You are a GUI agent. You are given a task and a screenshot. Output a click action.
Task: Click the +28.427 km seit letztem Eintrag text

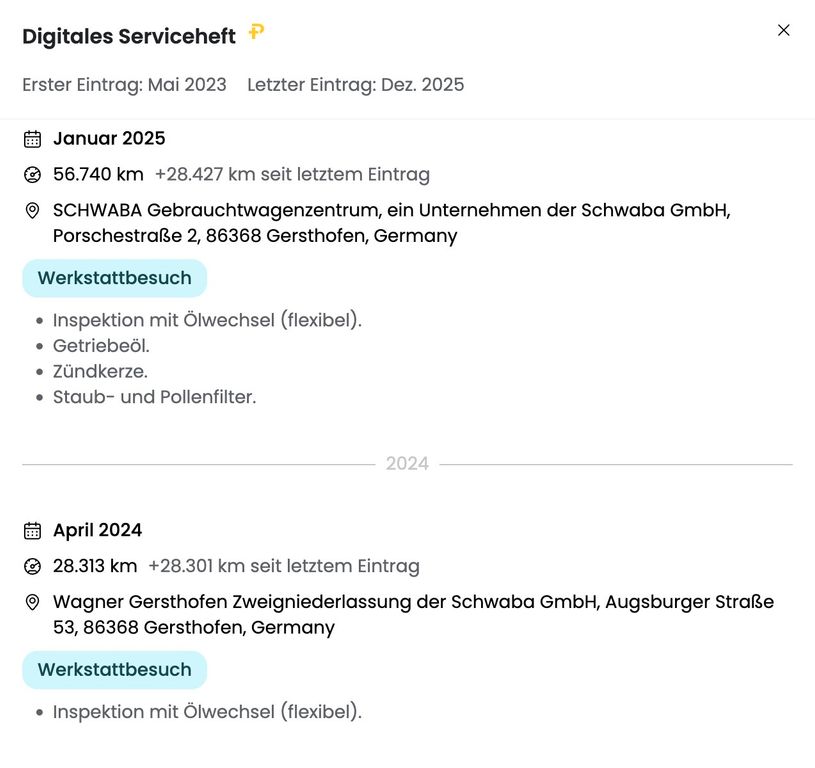292,175
